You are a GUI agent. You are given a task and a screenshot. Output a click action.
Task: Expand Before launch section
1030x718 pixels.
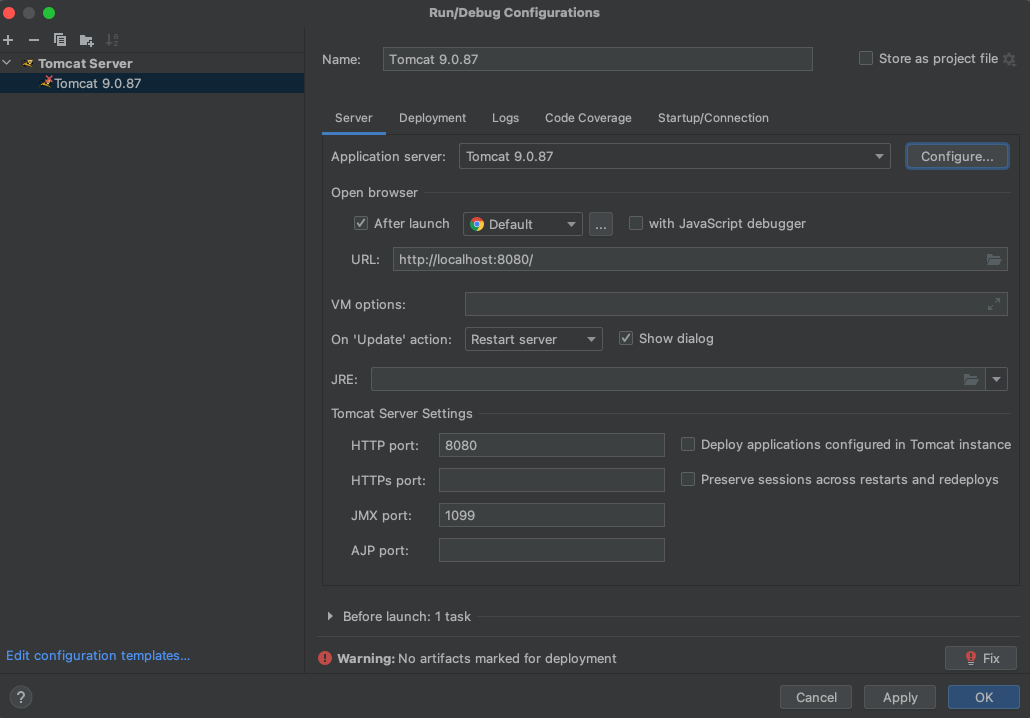click(x=330, y=616)
